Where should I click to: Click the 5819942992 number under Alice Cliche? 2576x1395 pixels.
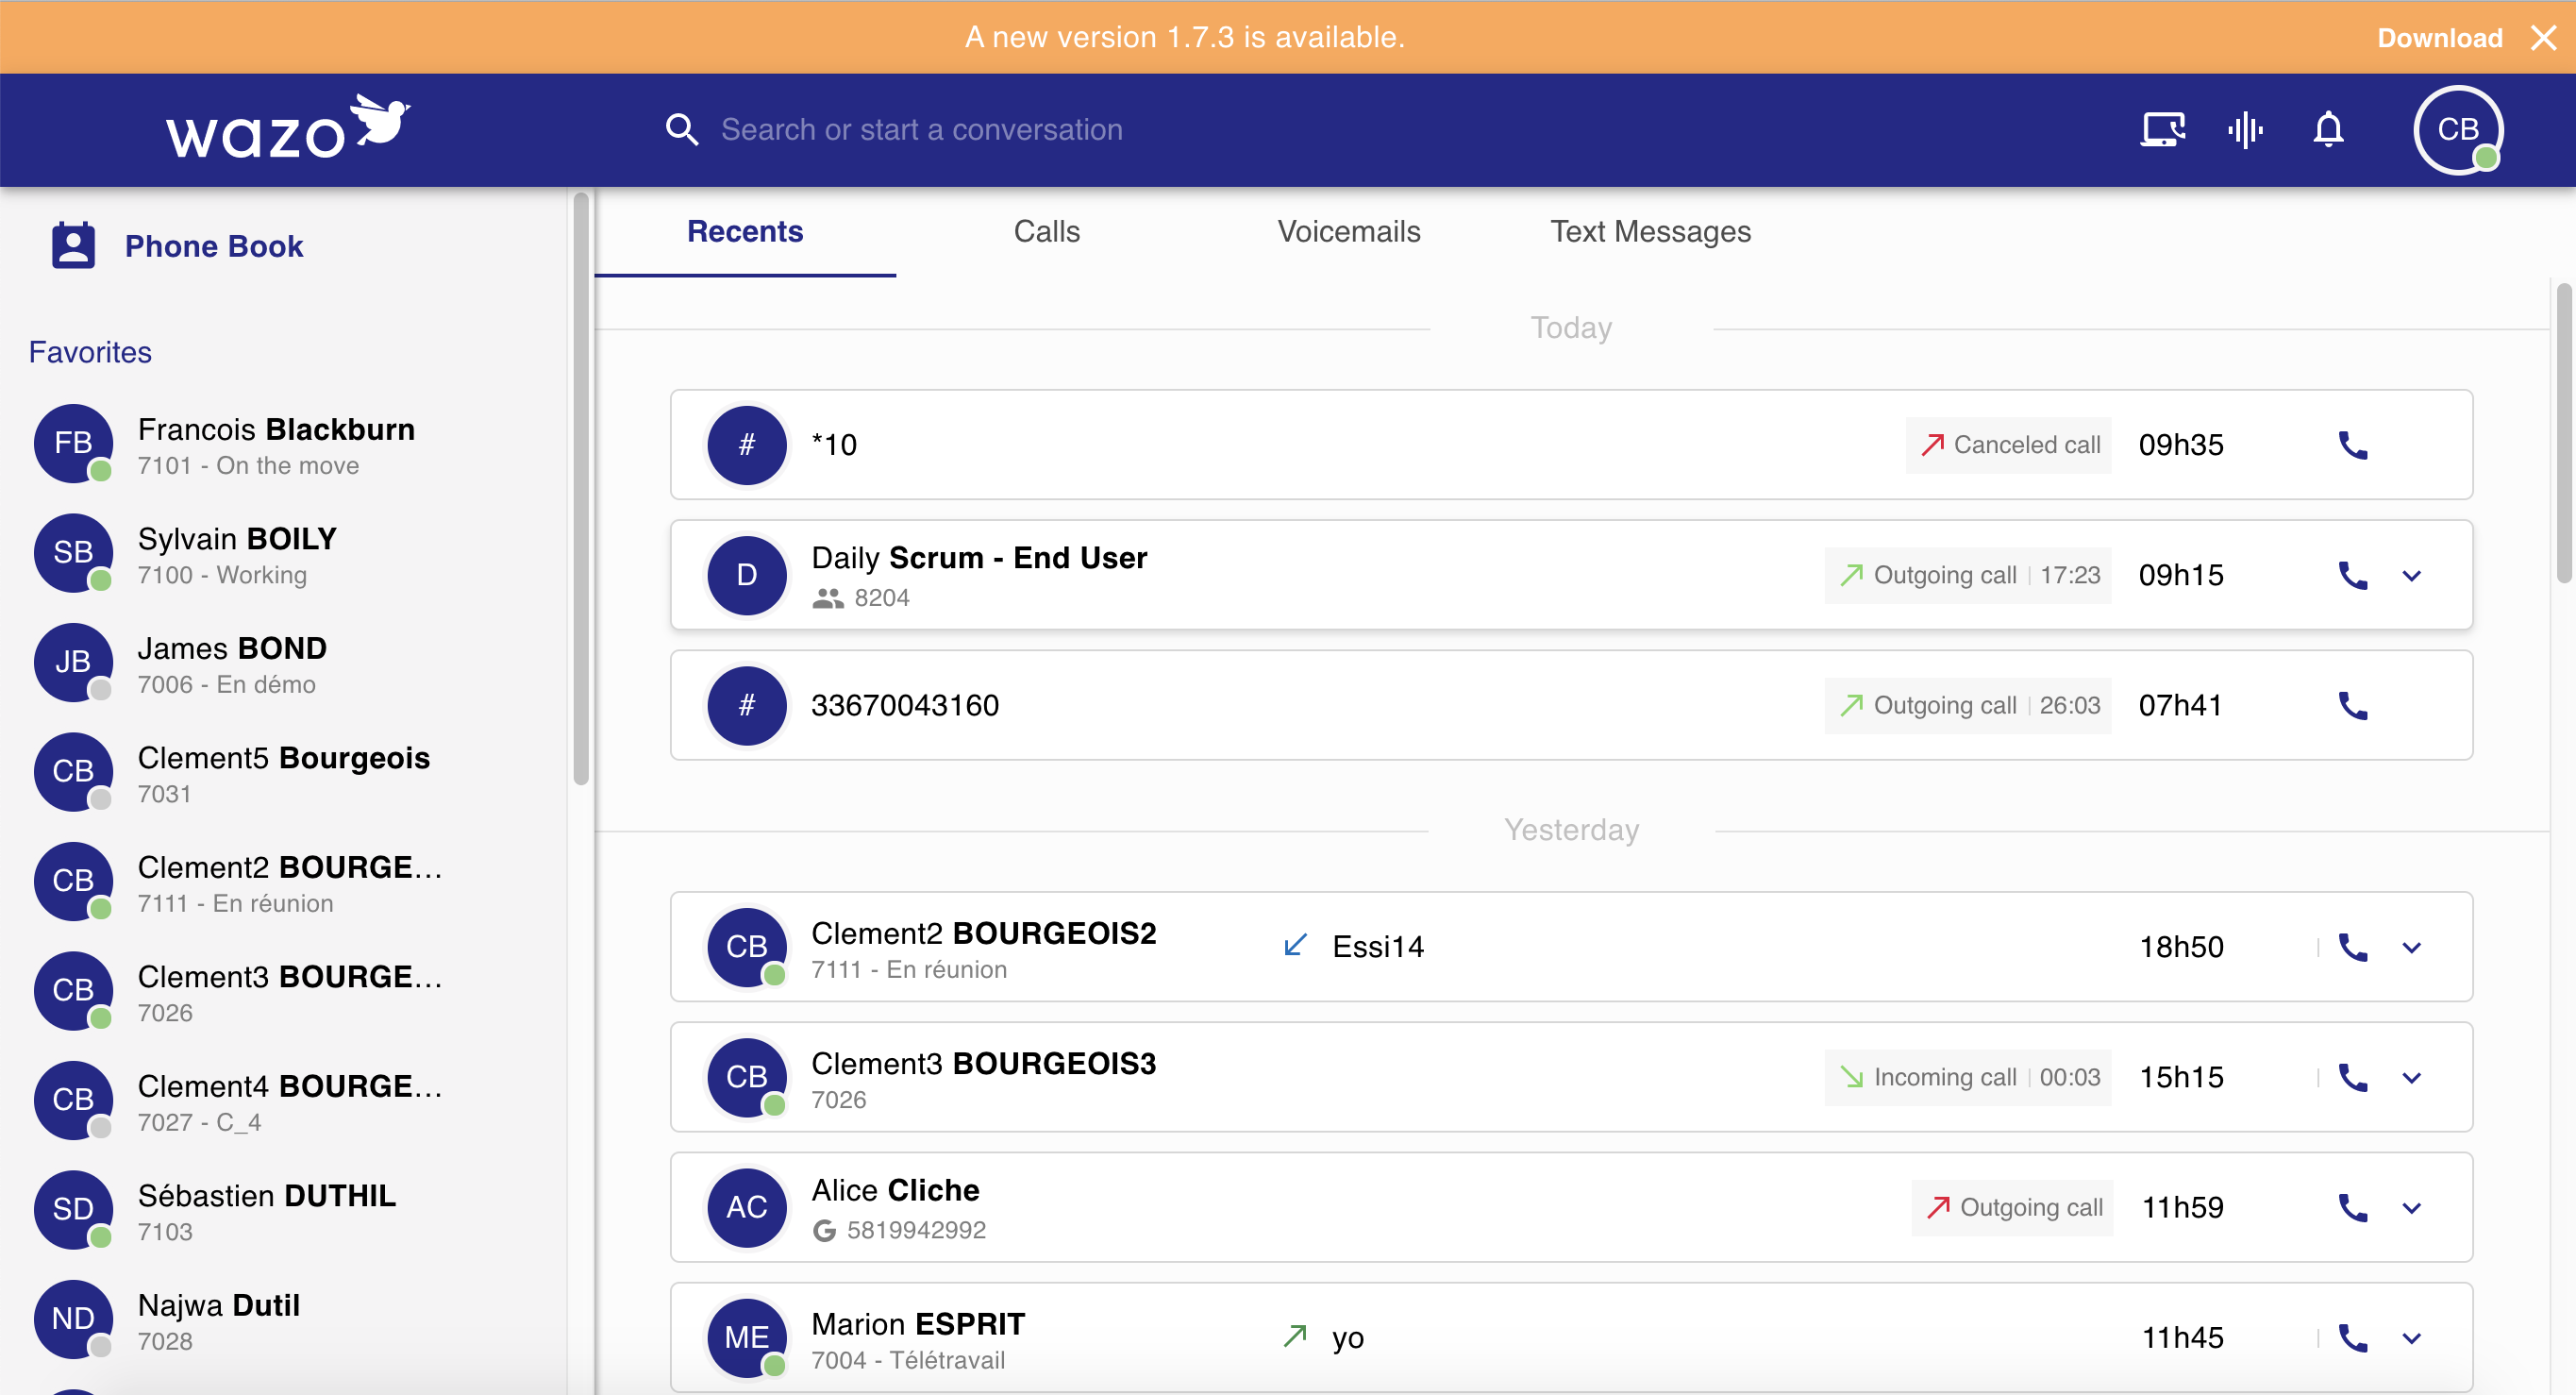click(x=916, y=1230)
